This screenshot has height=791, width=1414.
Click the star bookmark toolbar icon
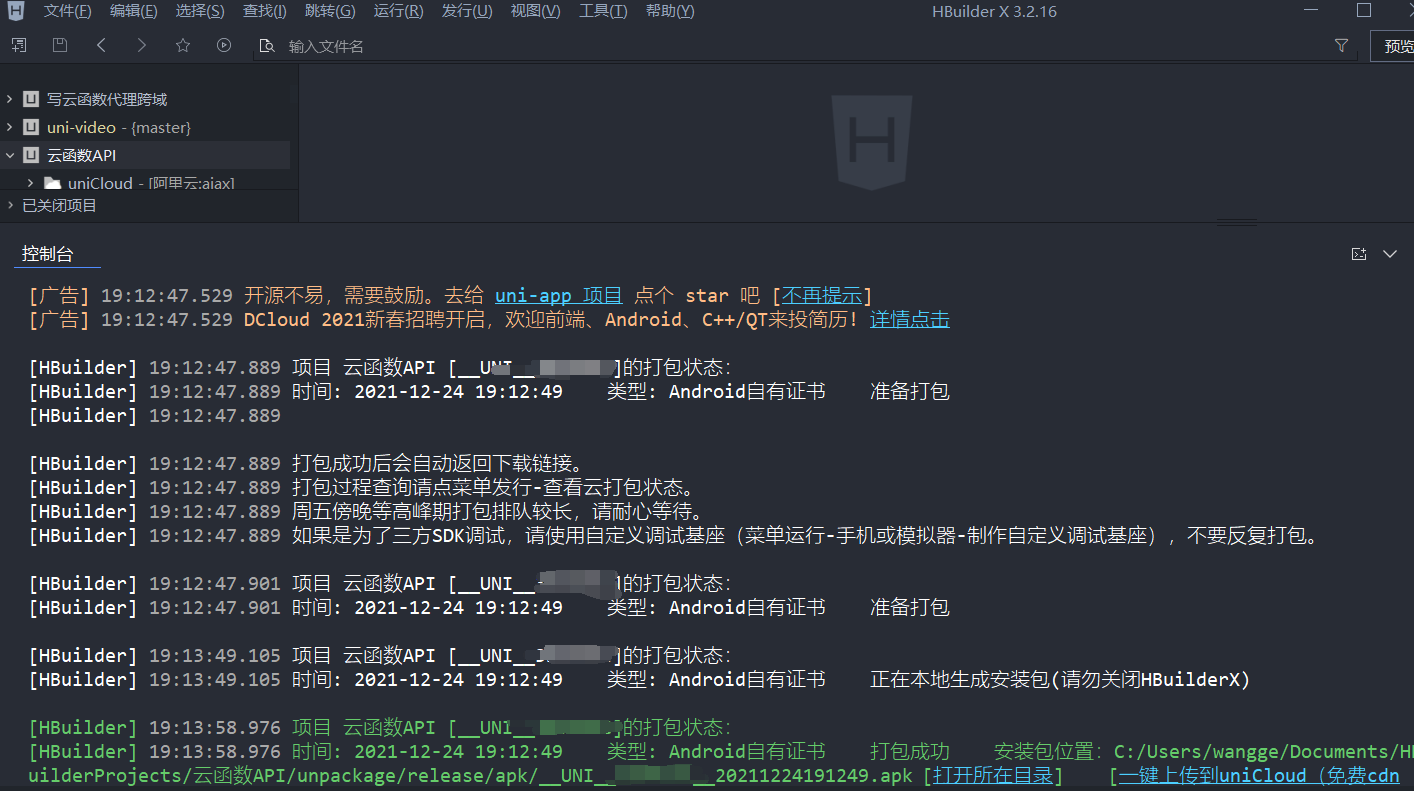click(x=182, y=45)
